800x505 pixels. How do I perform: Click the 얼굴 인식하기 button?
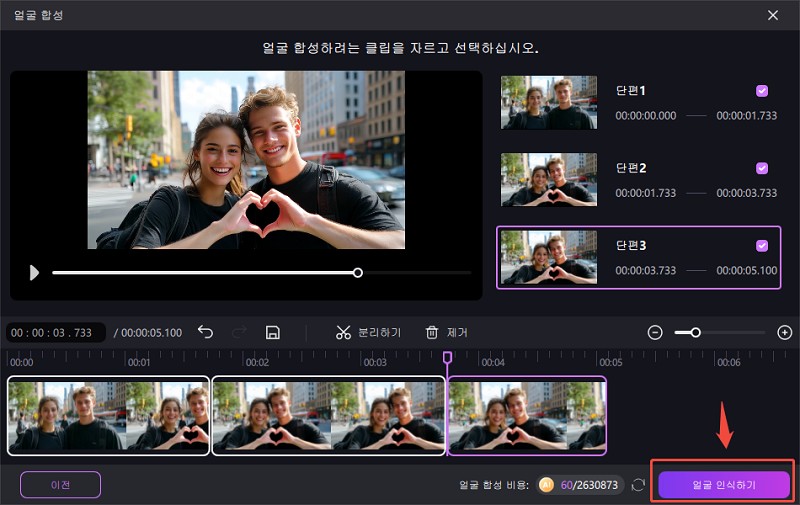(x=724, y=485)
